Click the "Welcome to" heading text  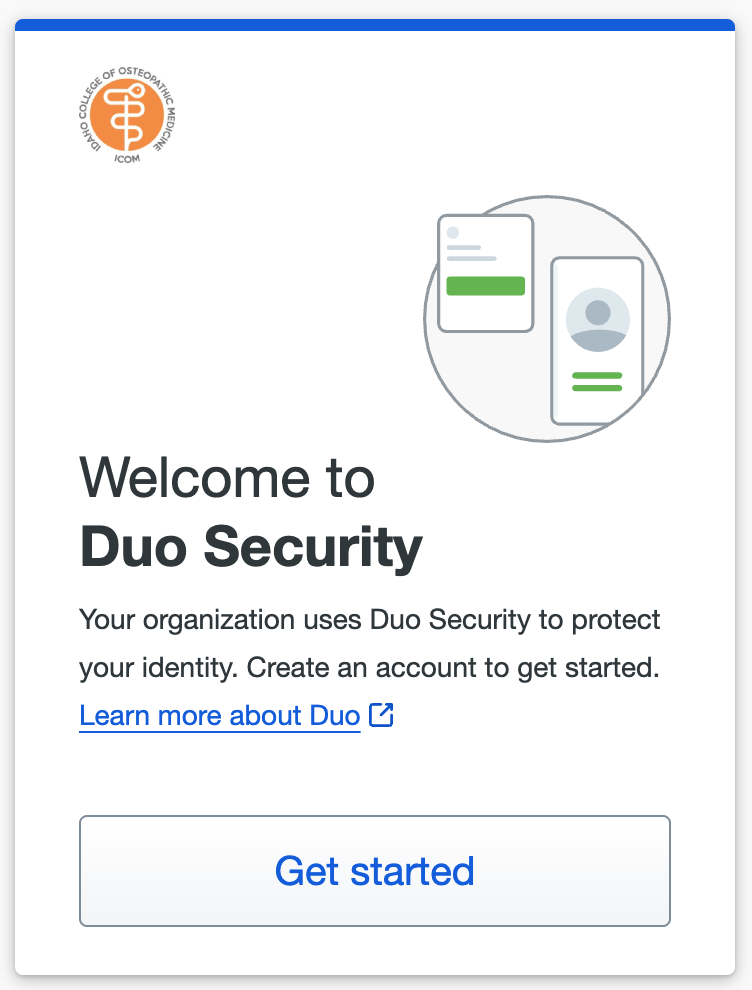coord(227,478)
